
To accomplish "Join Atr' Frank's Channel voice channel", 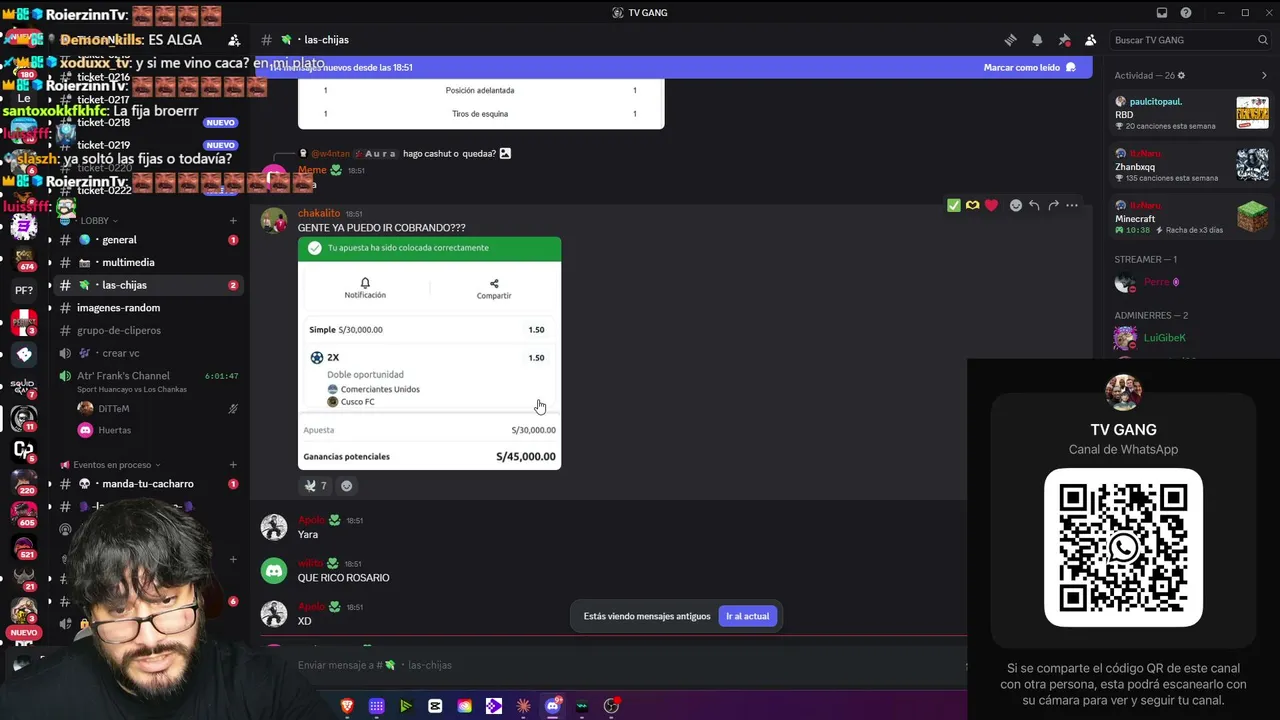I will (x=148, y=380).
